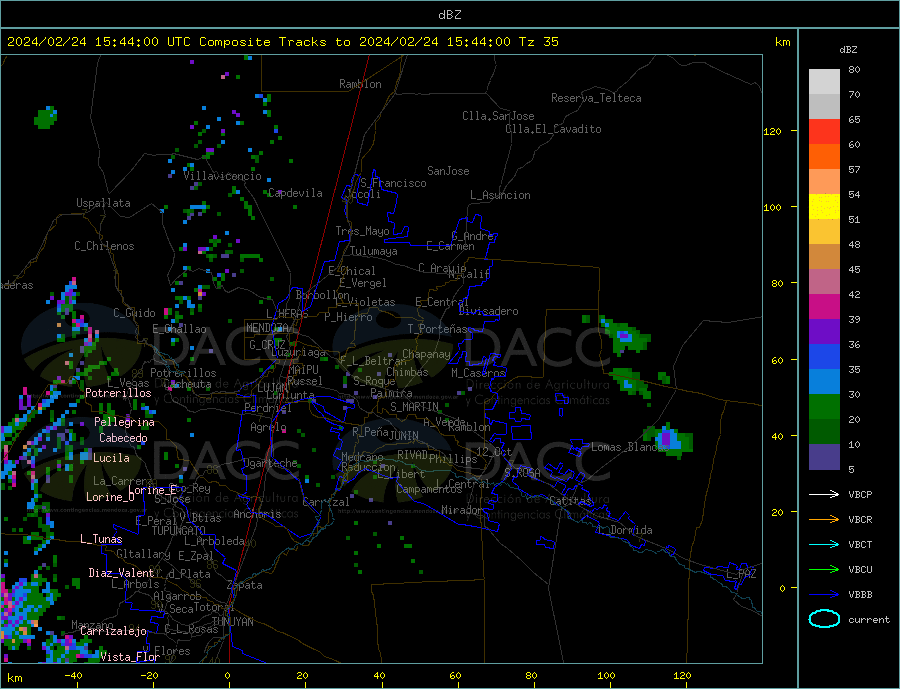Screen dimensions: 900x689
Task: Click the 'L_PAZ' map label
Action: [741, 574]
